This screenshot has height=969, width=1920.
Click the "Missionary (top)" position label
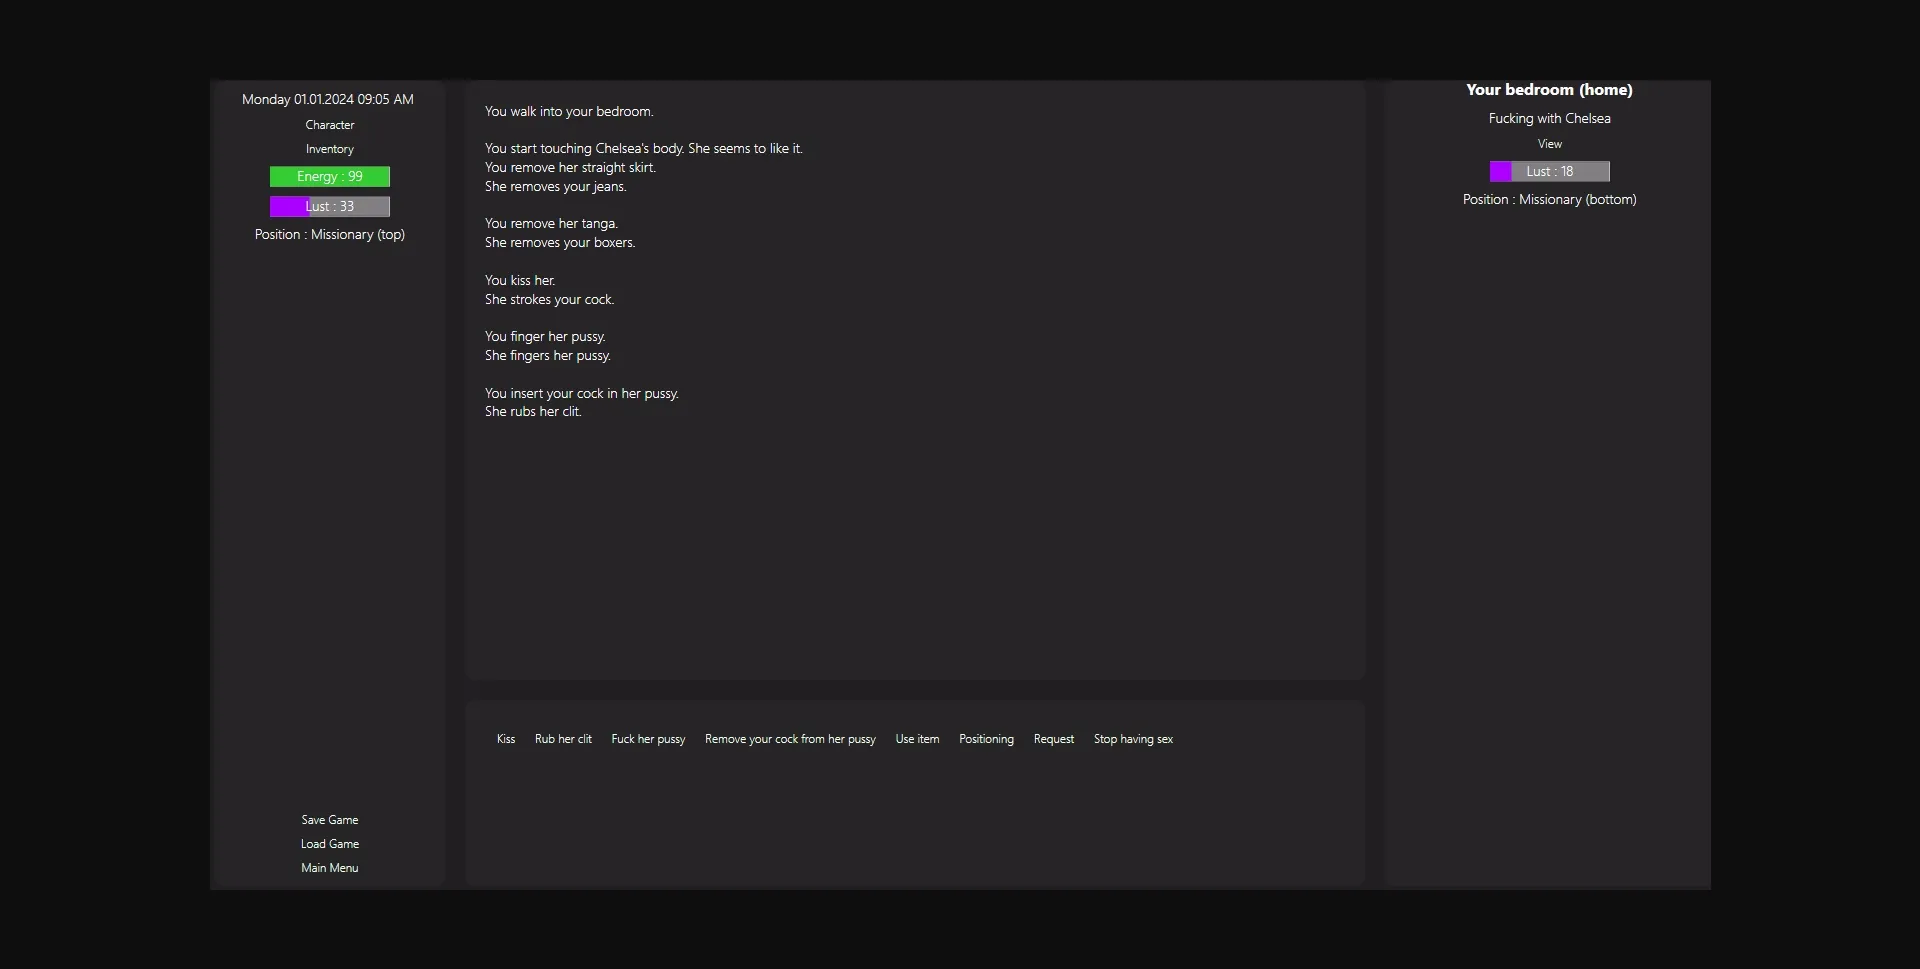tap(329, 235)
